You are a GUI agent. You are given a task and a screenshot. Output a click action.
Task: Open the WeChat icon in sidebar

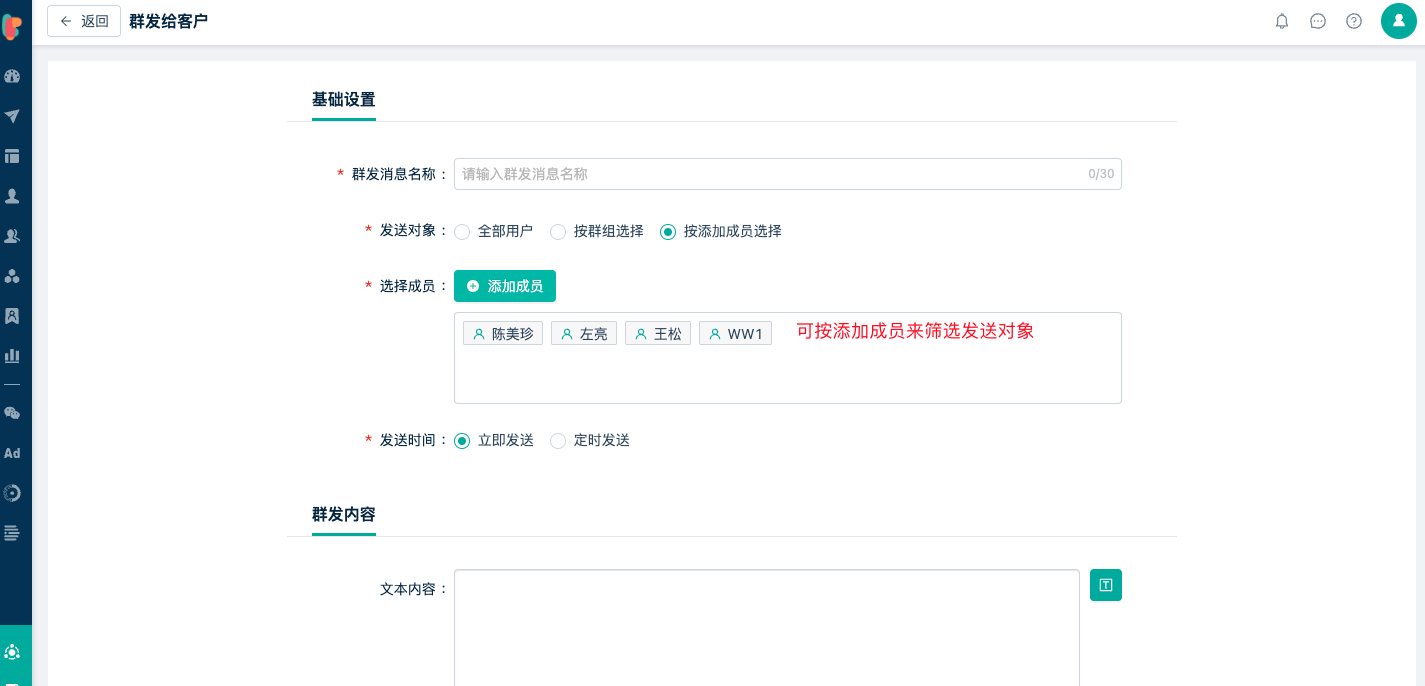(x=12, y=413)
